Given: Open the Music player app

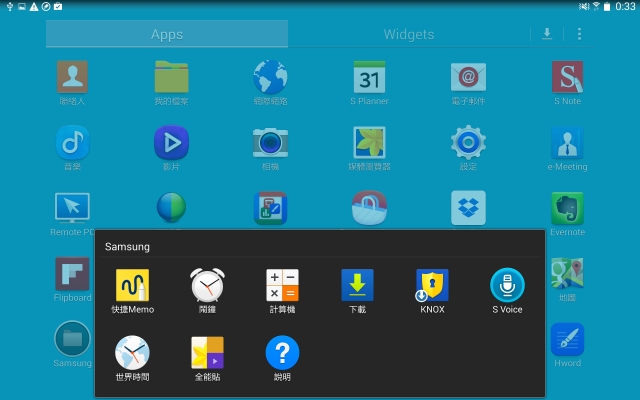Looking at the screenshot, I should [x=72, y=142].
